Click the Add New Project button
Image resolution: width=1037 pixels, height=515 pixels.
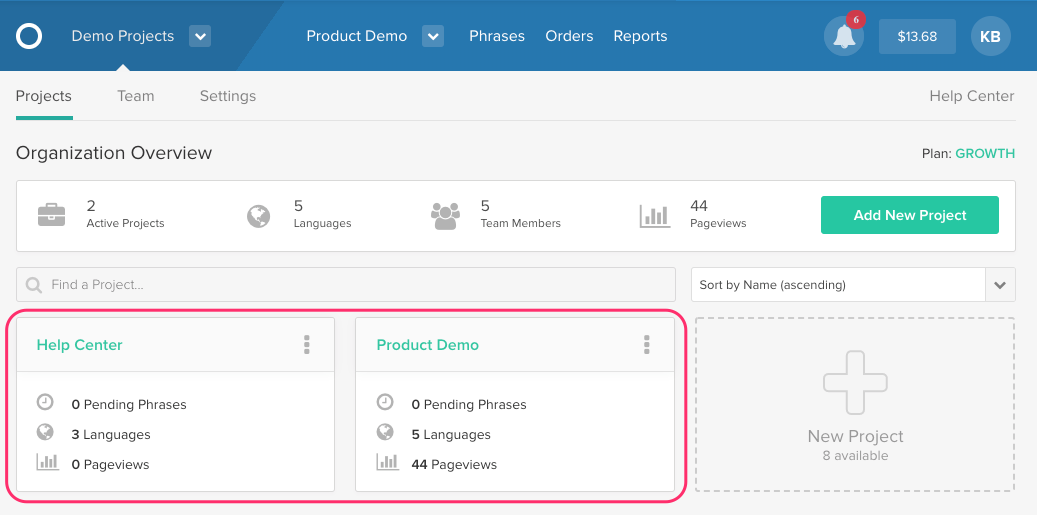tap(910, 215)
